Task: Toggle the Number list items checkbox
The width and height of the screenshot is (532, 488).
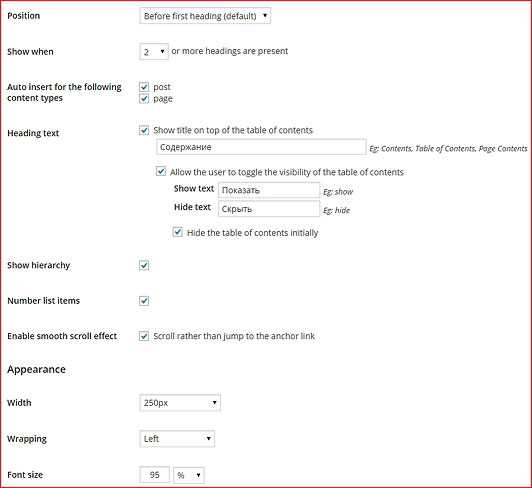Action: [x=144, y=301]
